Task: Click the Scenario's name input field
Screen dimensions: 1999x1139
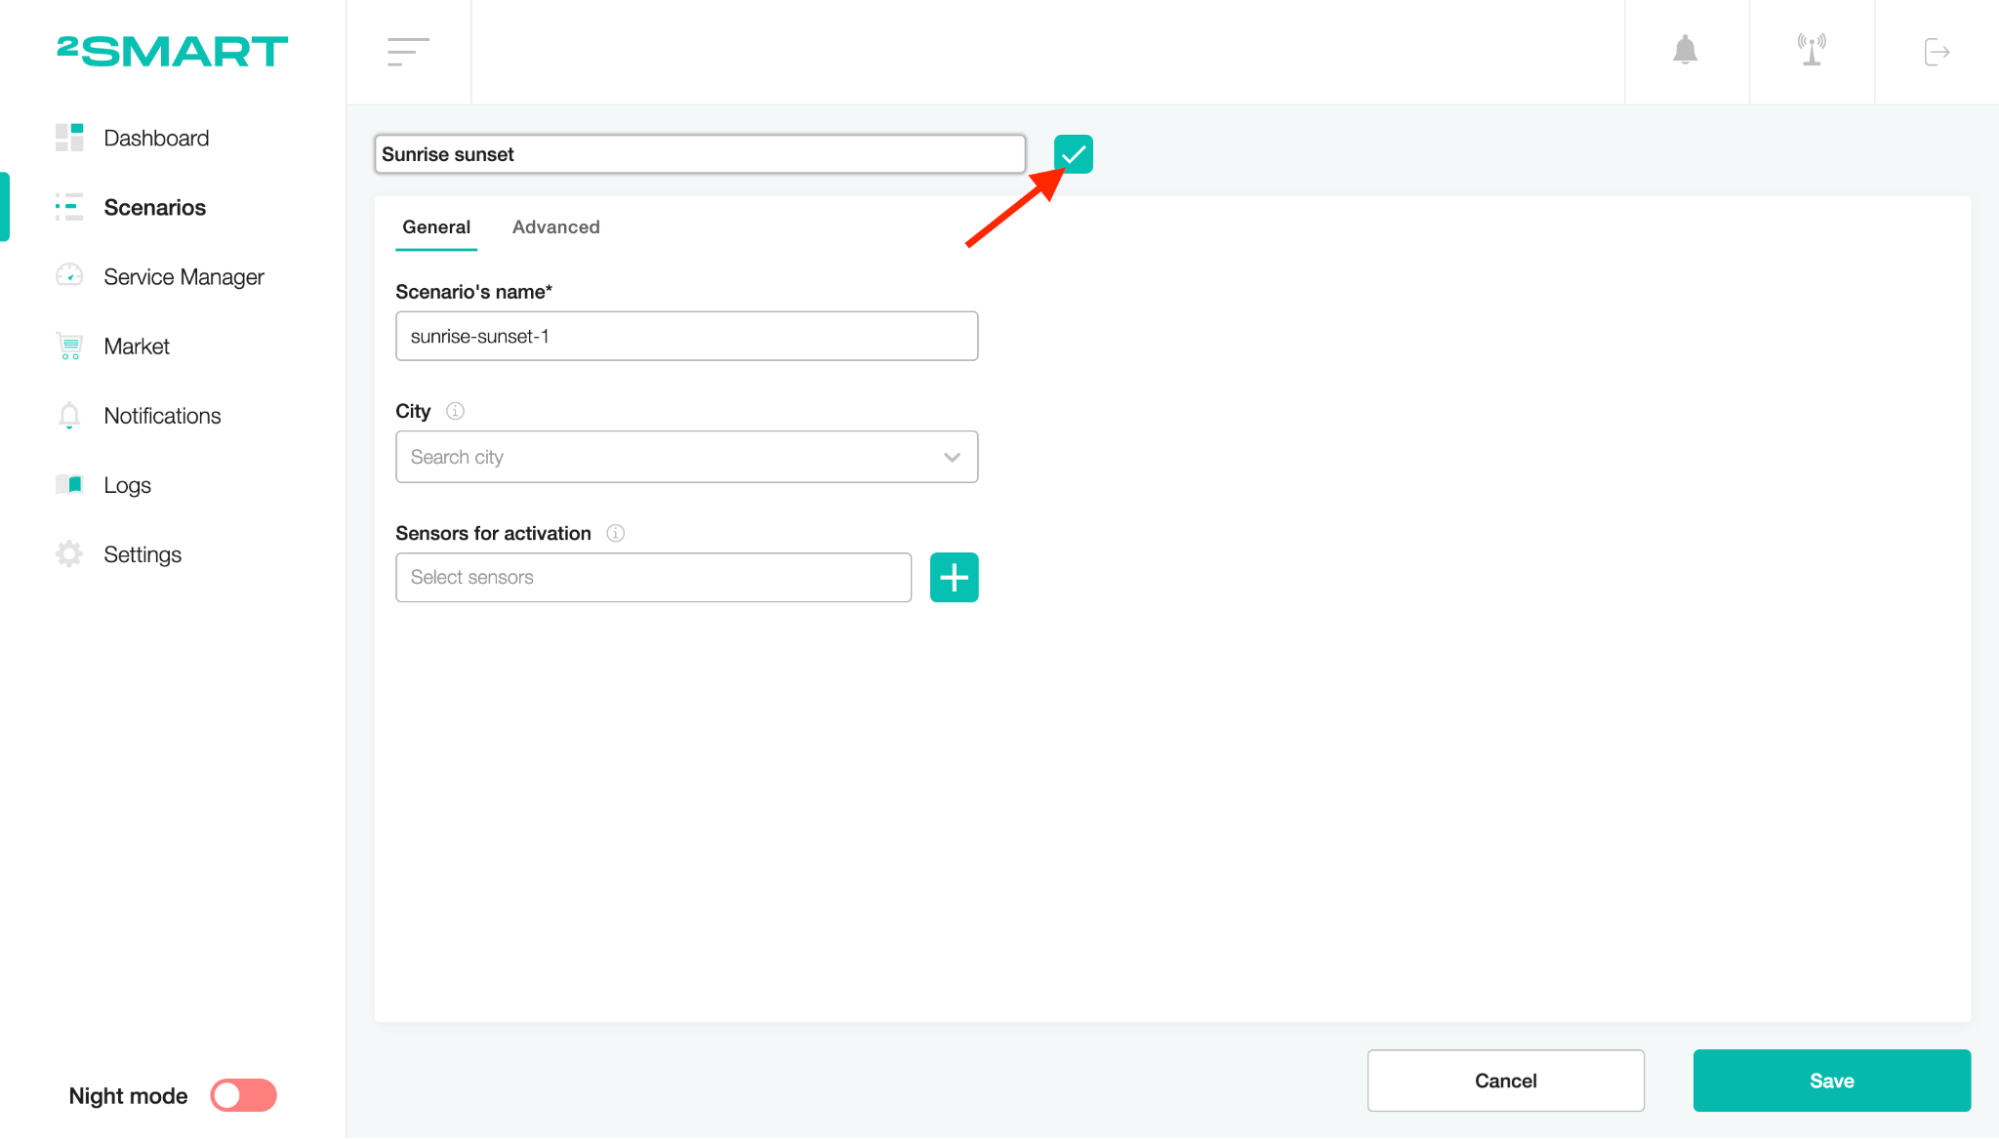Action: [x=686, y=336]
